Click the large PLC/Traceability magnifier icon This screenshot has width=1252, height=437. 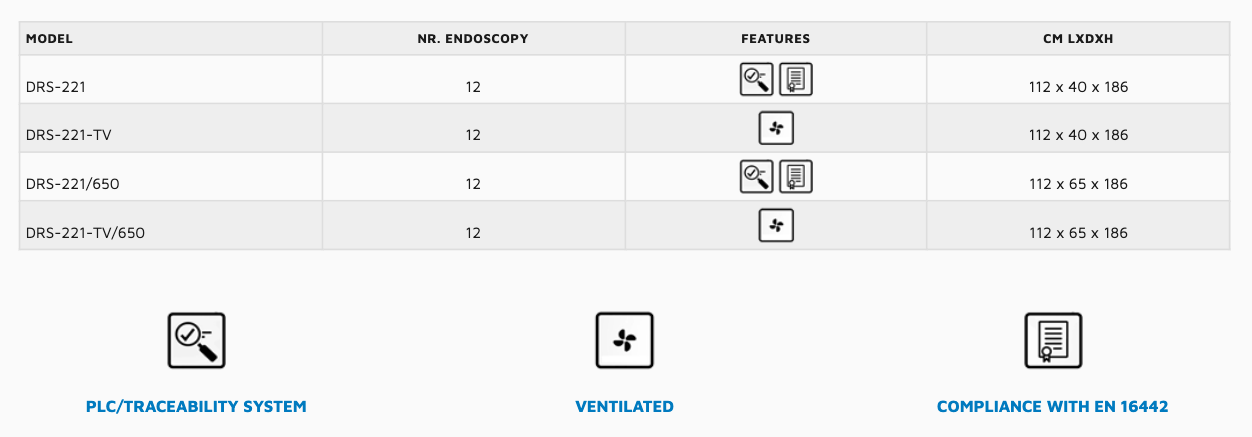(x=196, y=341)
